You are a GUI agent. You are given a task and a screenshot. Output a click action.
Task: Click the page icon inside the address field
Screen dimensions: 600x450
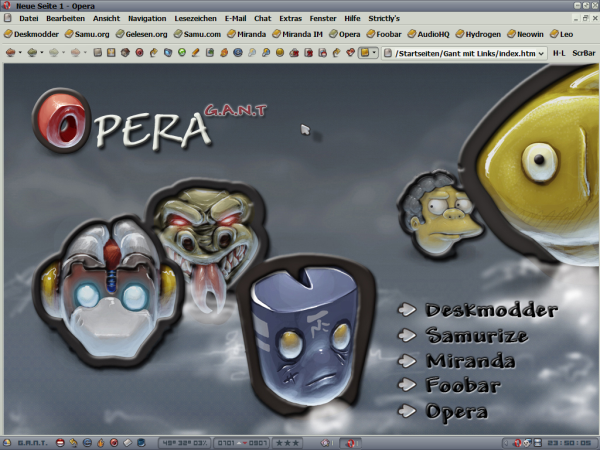point(388,53)
